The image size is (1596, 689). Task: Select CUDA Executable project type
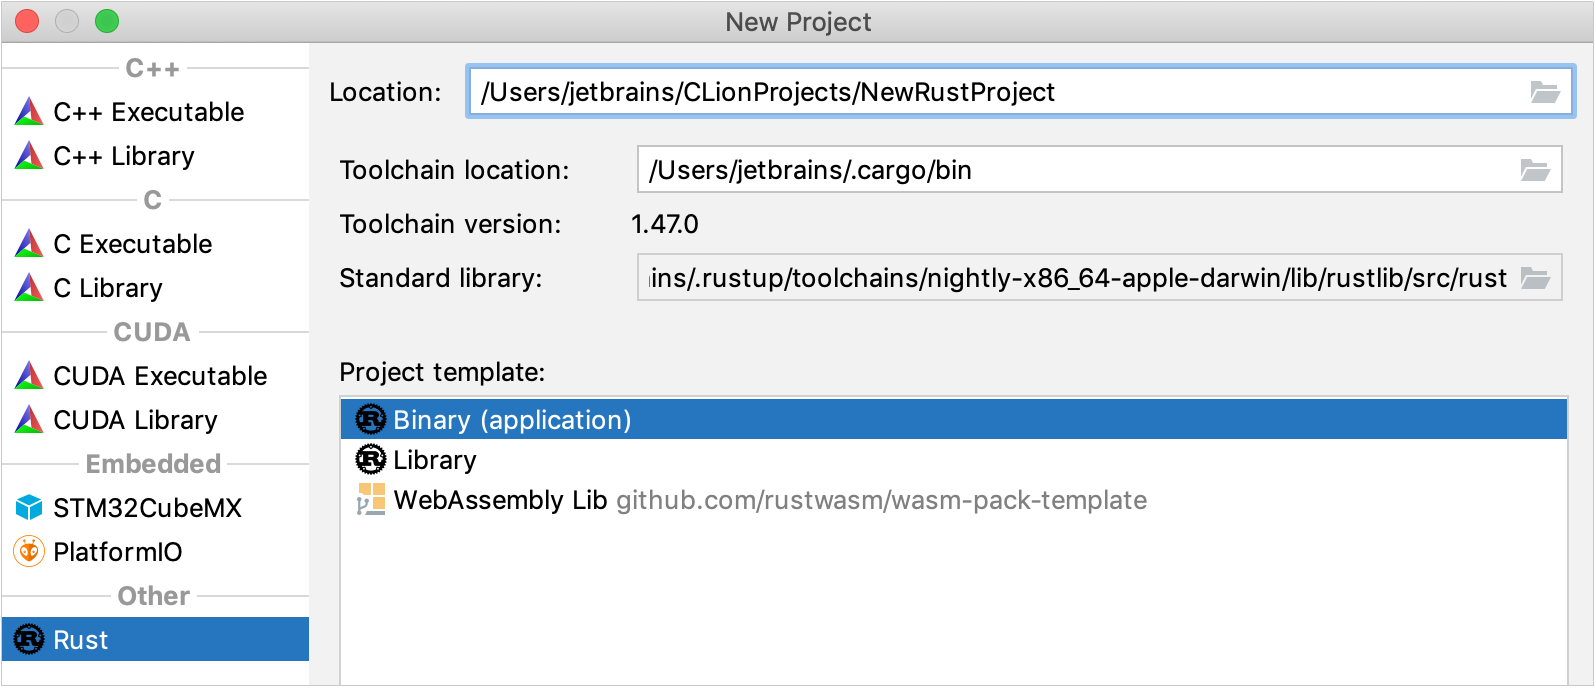[x=155, y=376]
